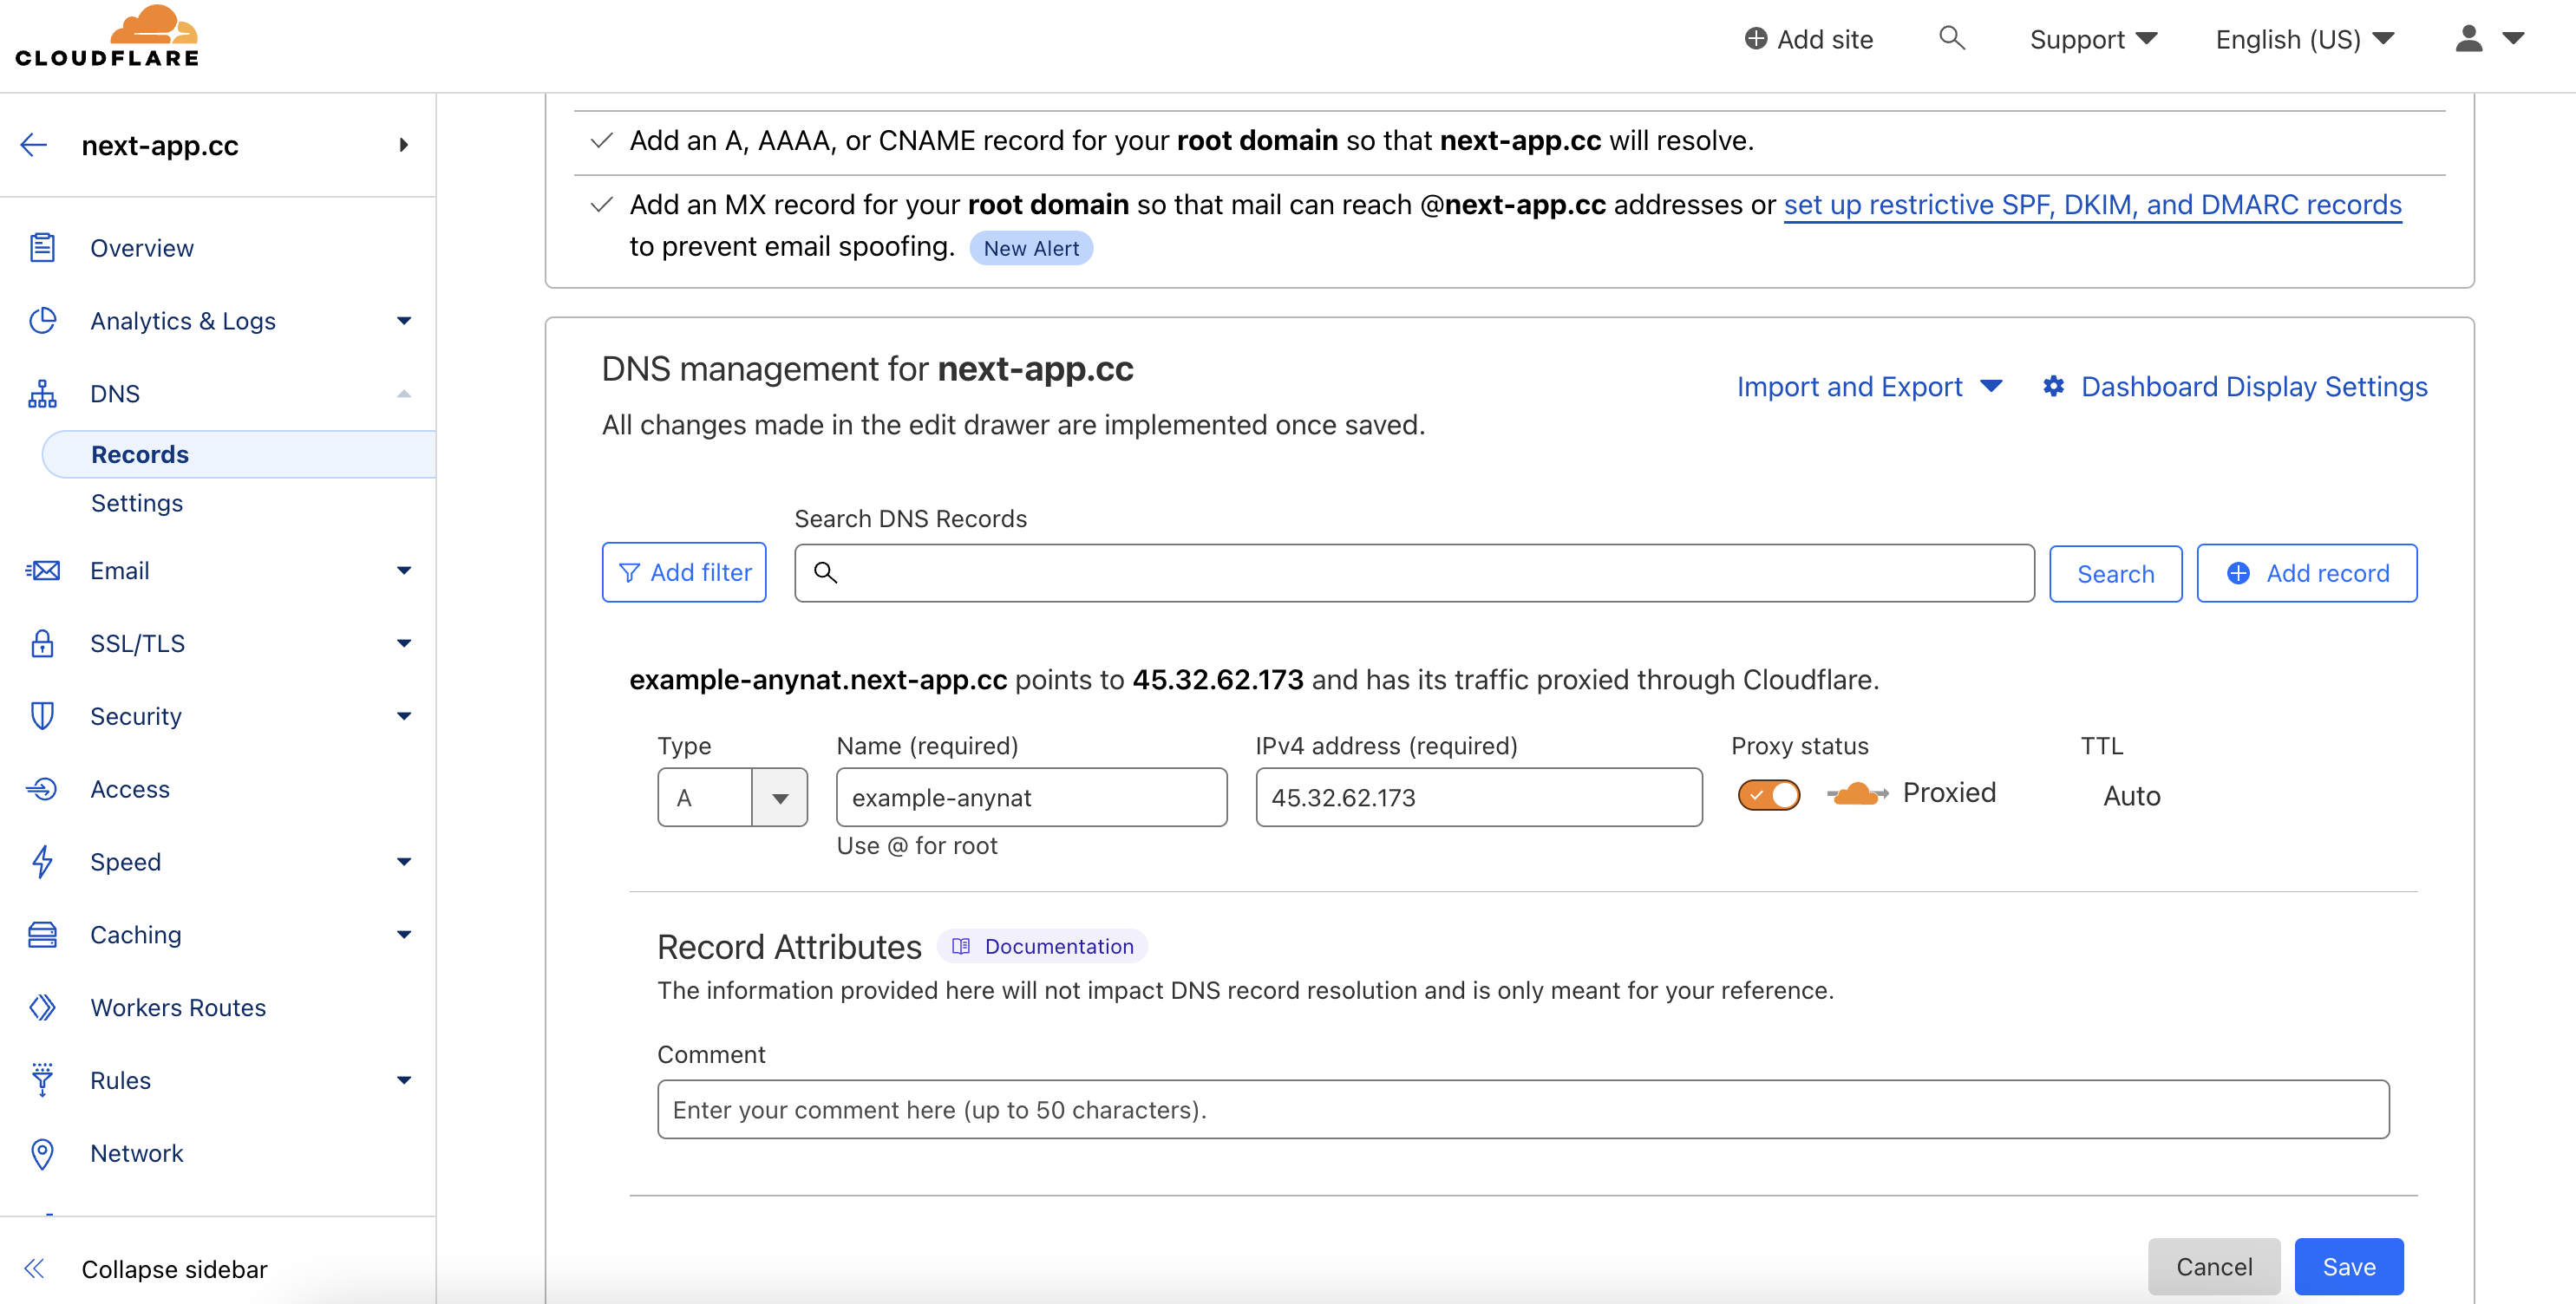
Task: Click the completed A record checkmark
Action: (x=600, y=140)
